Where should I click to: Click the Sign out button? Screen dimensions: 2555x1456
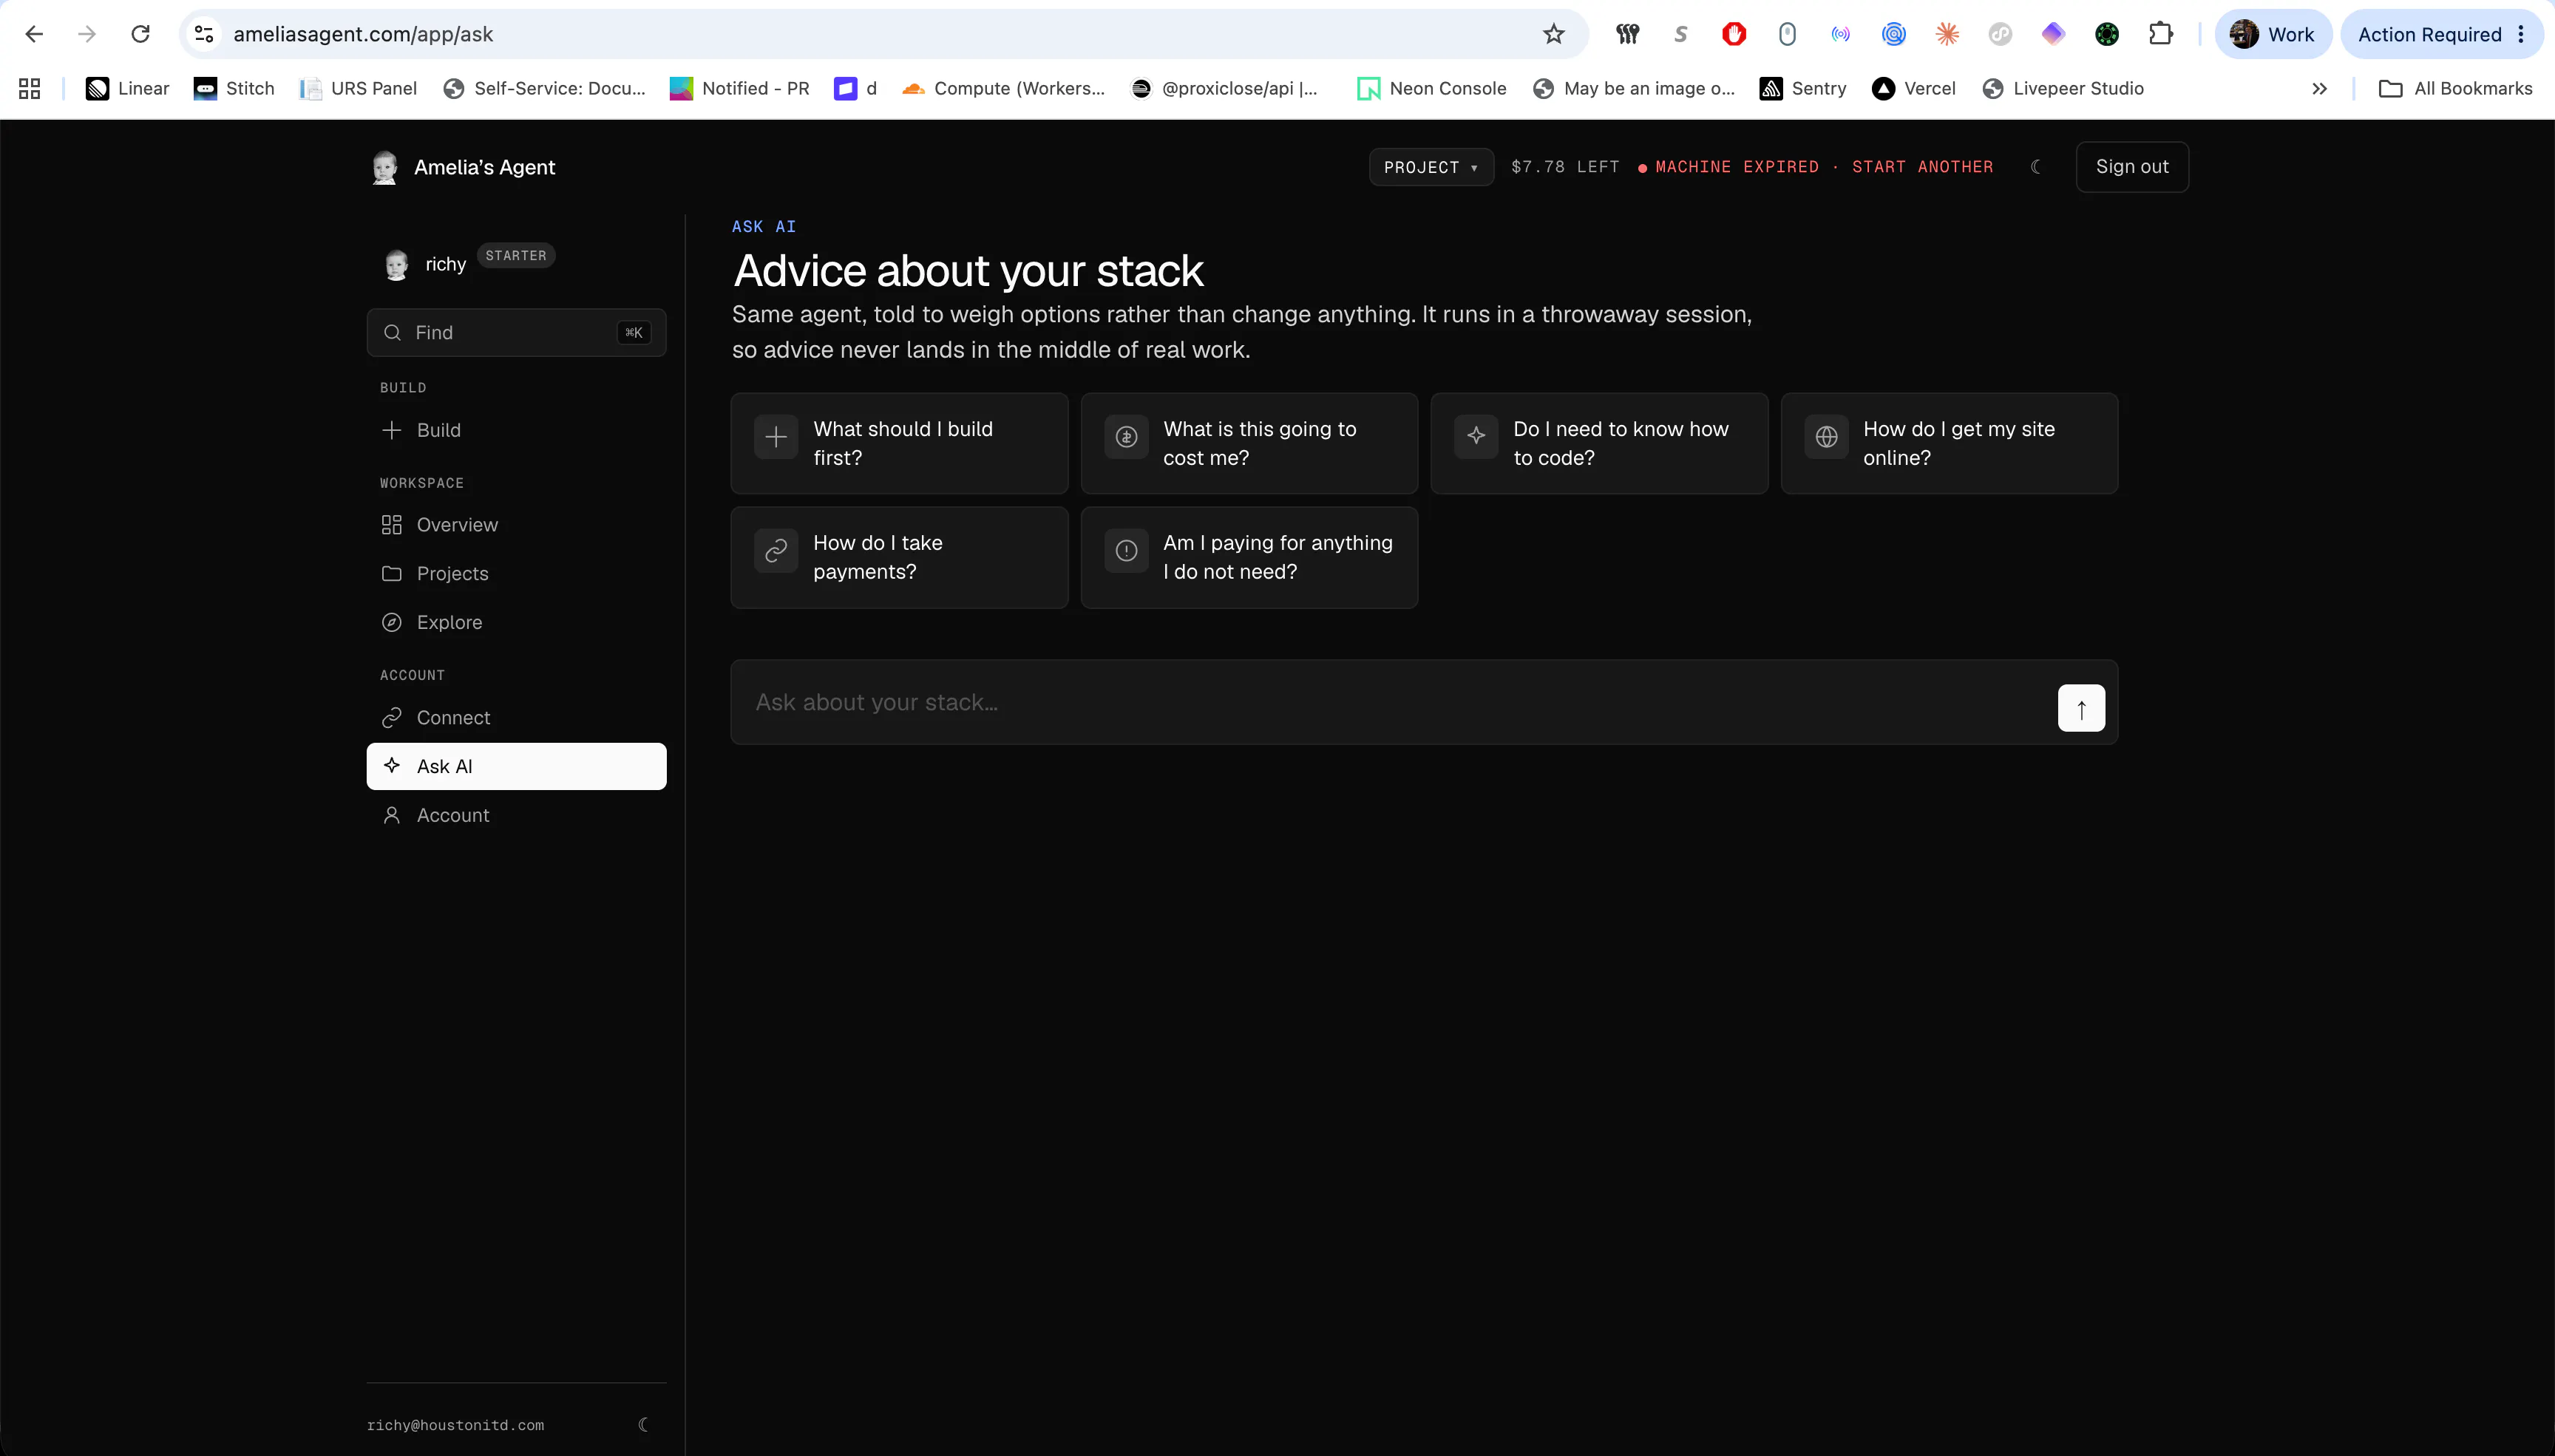pos(2132,167)
